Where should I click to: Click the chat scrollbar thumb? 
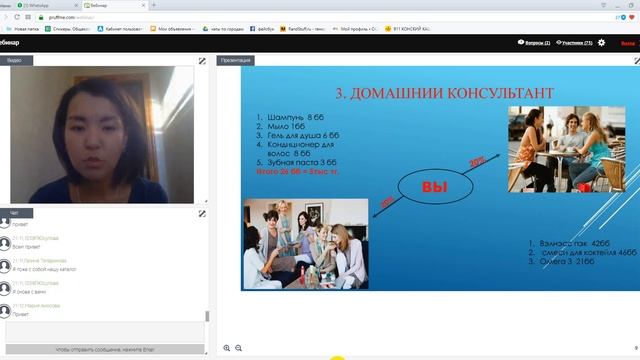(207, 316)
